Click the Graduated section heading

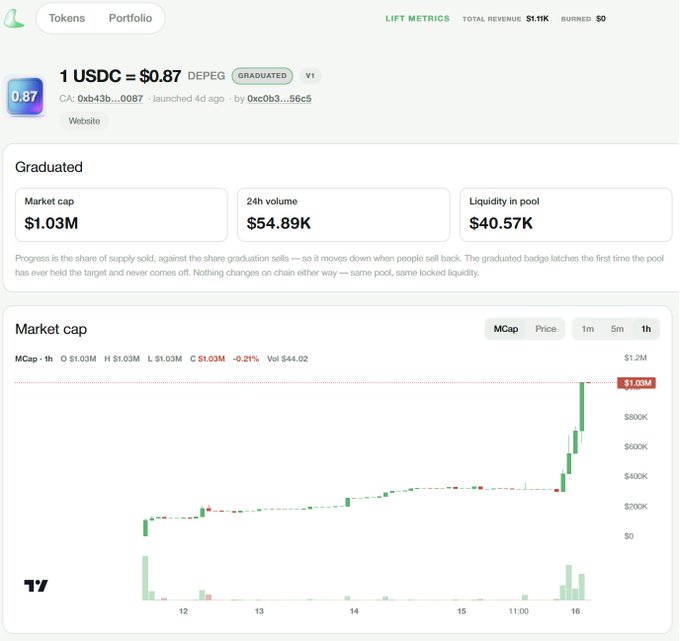click(49, 167)
